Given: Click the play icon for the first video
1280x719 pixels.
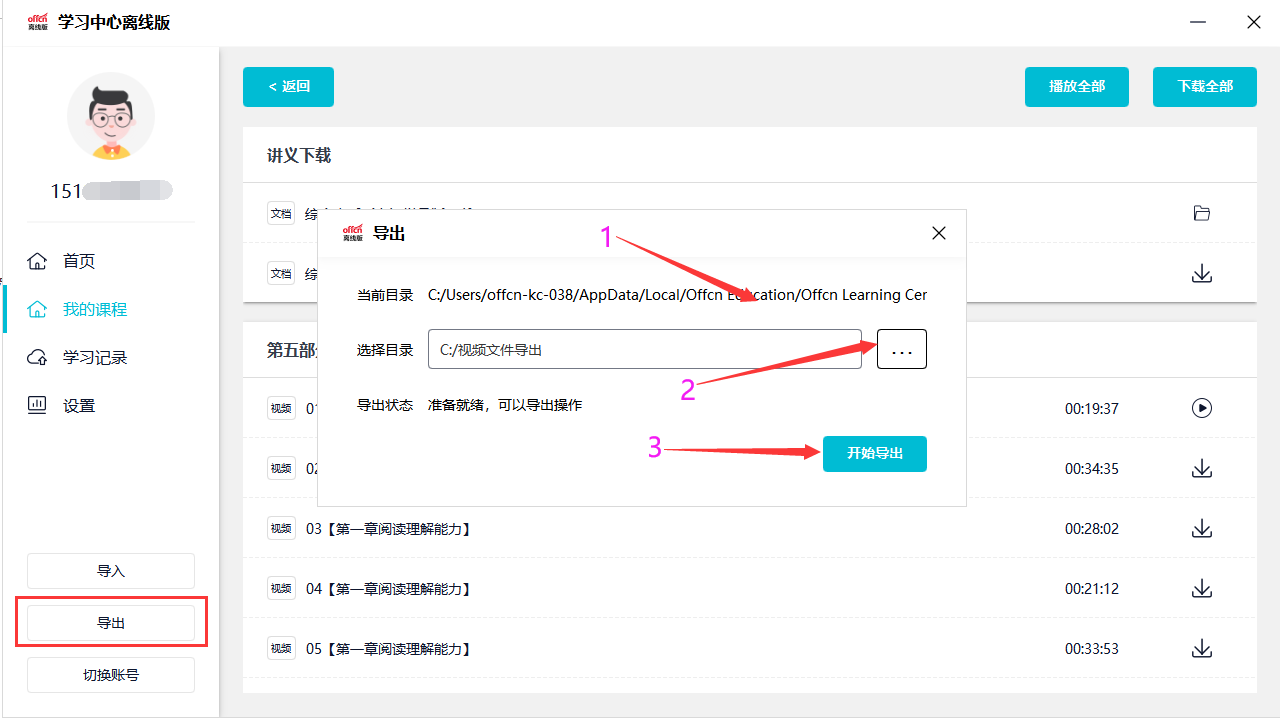Looking at the screenshot, I should point(1202,408).
